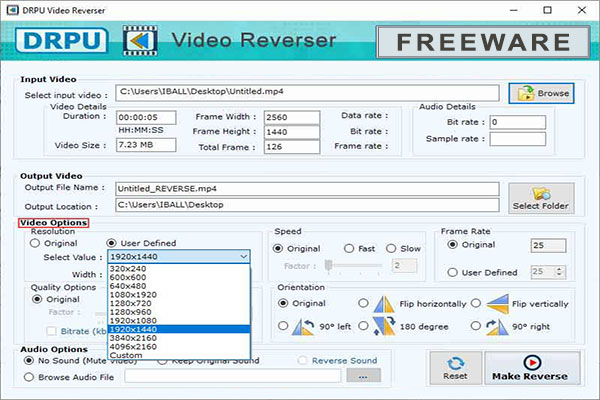Choose 1080x1920 from resolution list
The height and width of the screenshot is (400, 600).
pyautogui.click(x=179, y=295)
